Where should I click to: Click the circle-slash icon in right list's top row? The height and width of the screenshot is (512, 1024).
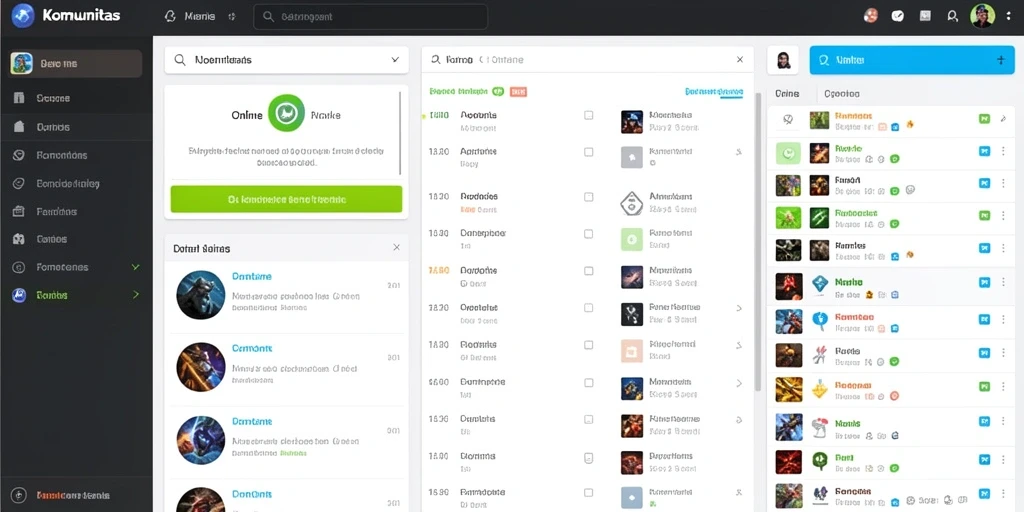[x=788, y=120]
